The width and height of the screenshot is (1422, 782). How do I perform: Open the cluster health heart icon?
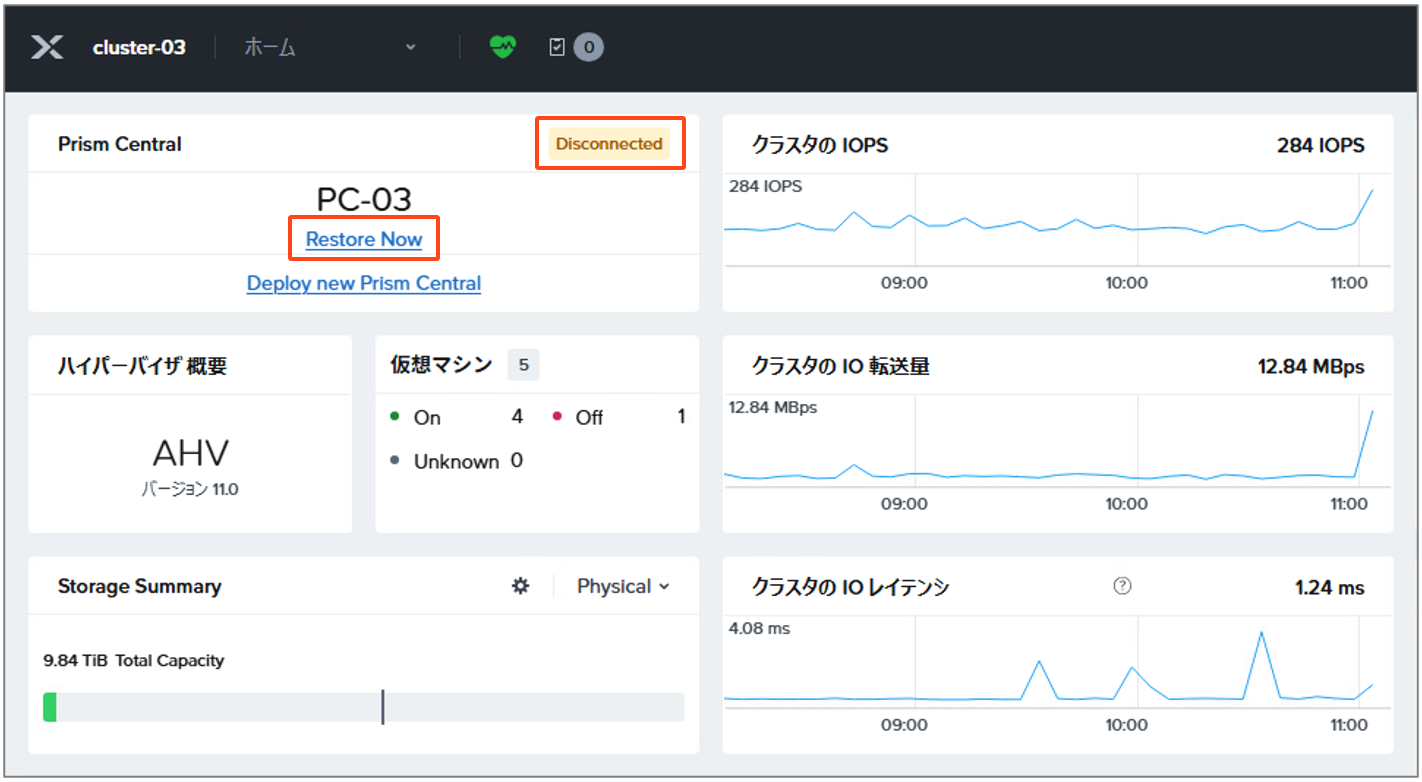[x=502, y=47]
